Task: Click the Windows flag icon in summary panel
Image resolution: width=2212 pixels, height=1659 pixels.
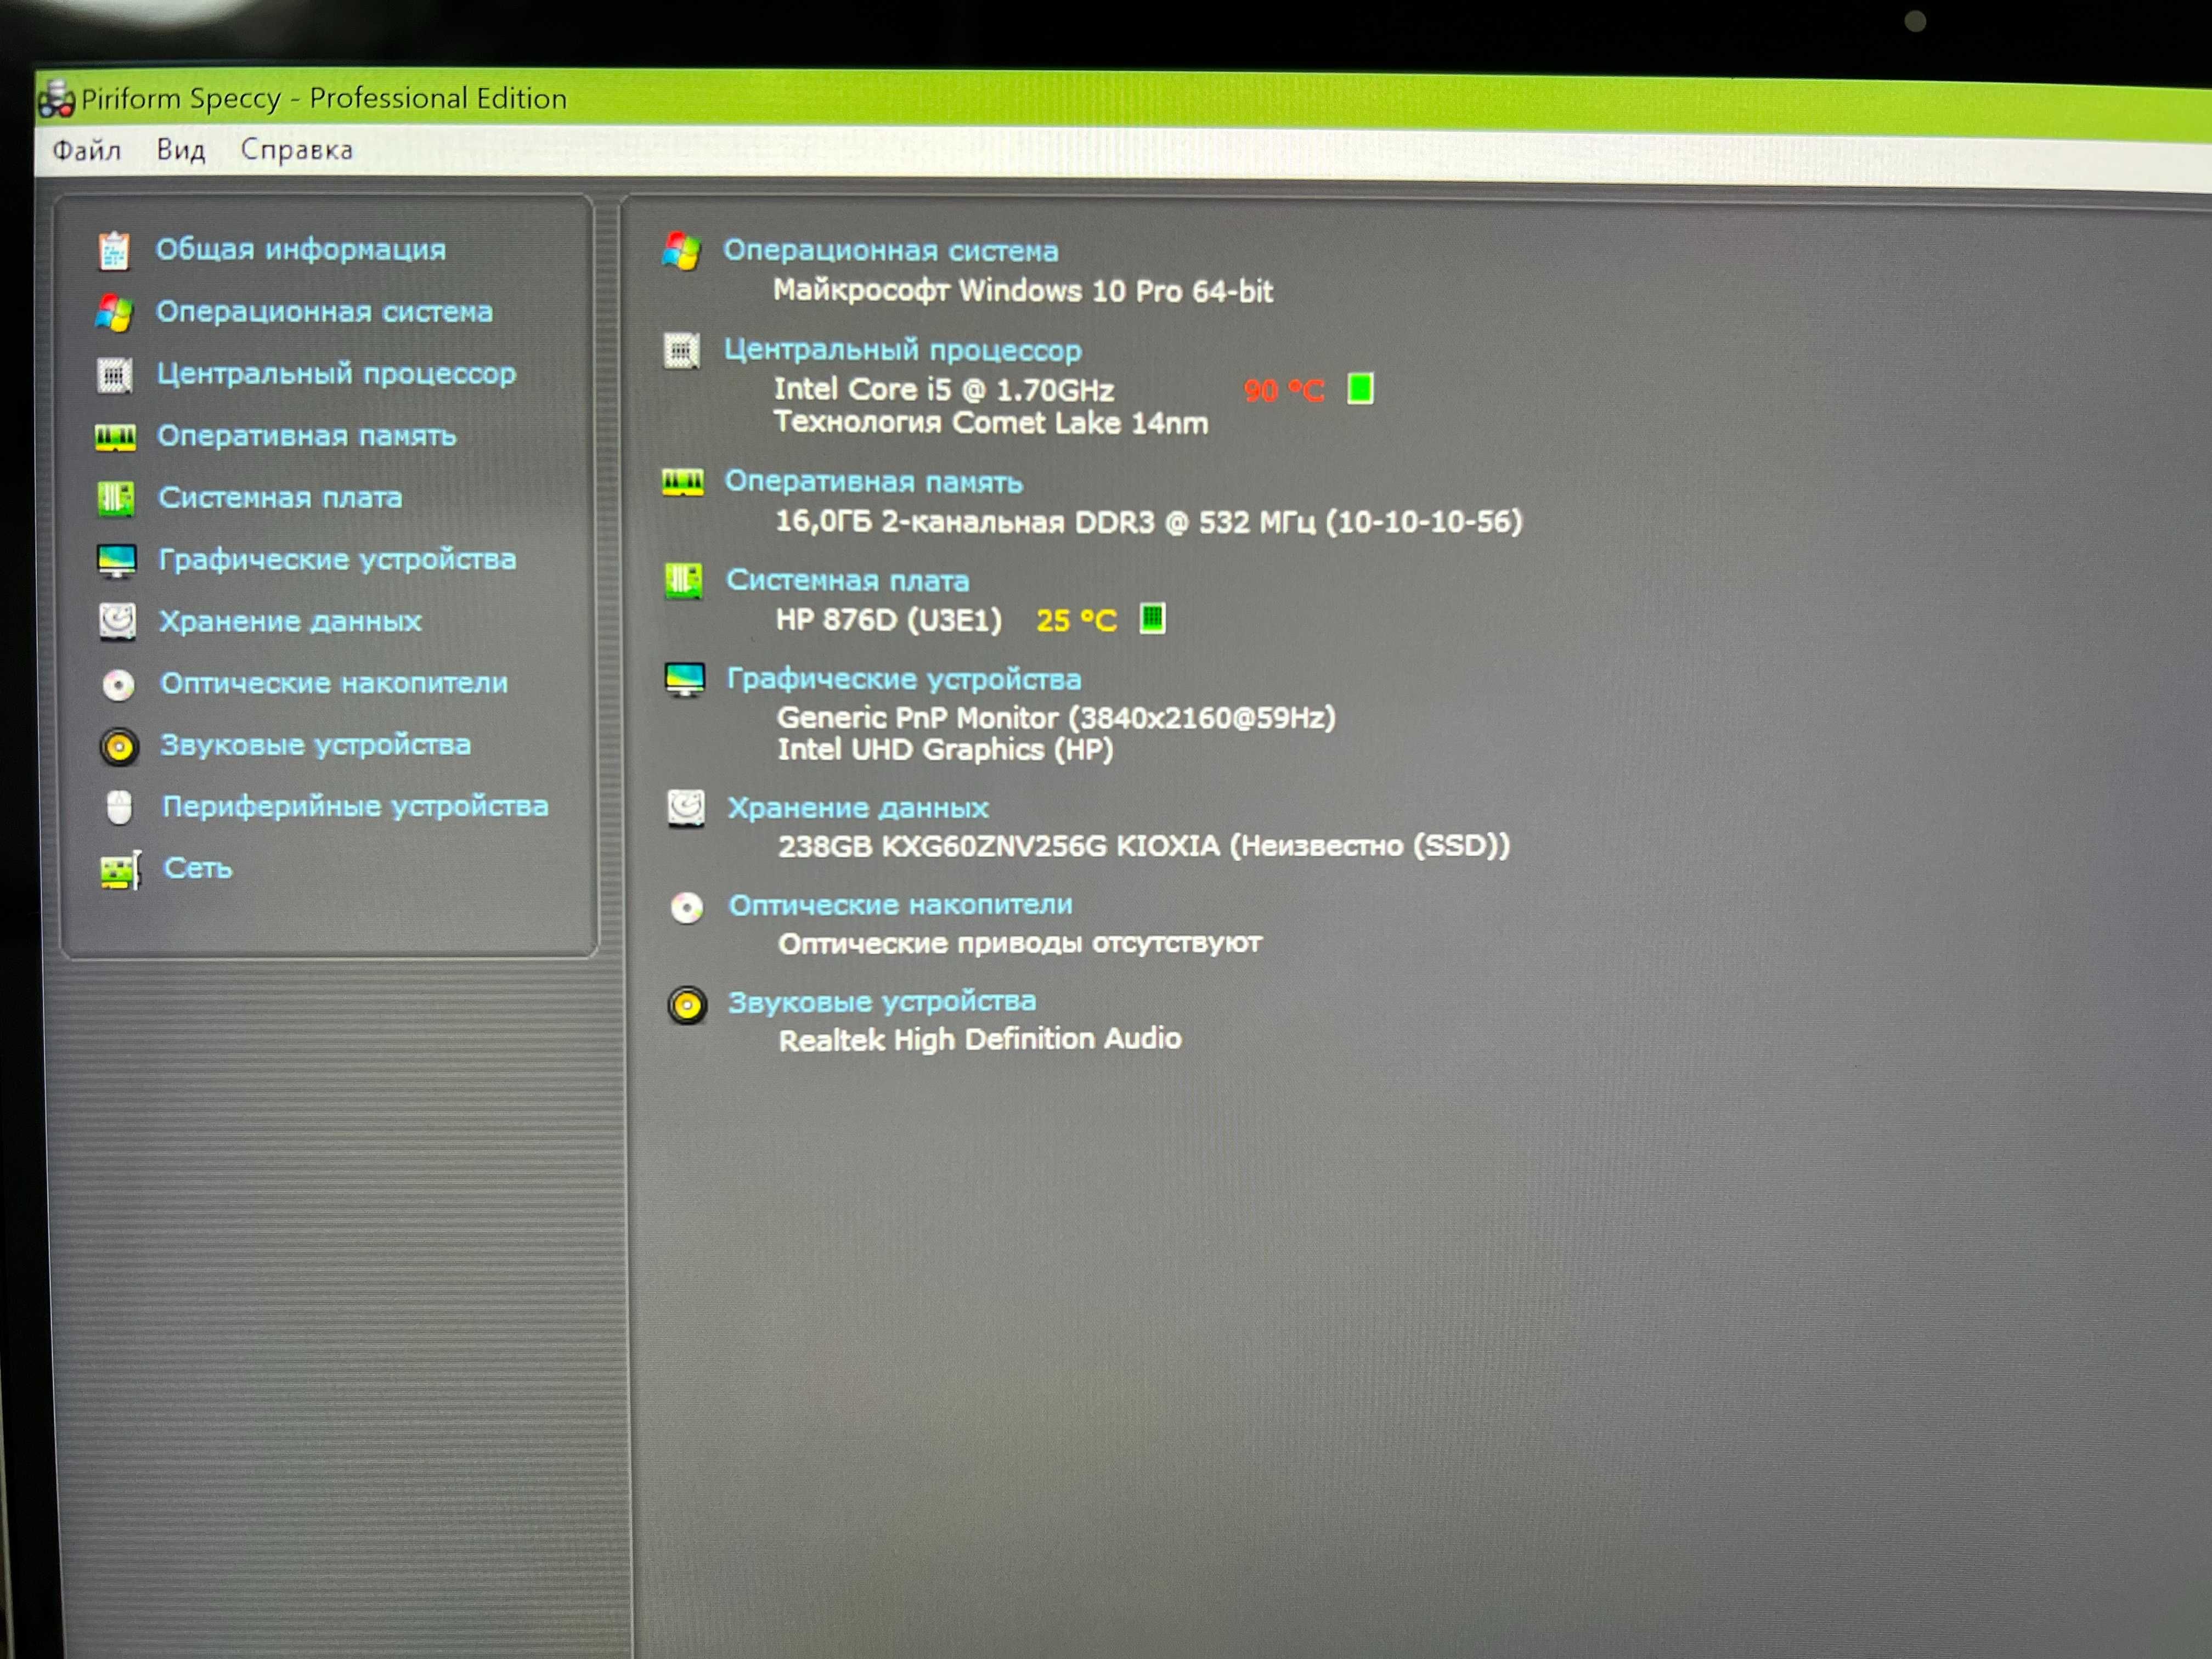Action: [682, 251]
